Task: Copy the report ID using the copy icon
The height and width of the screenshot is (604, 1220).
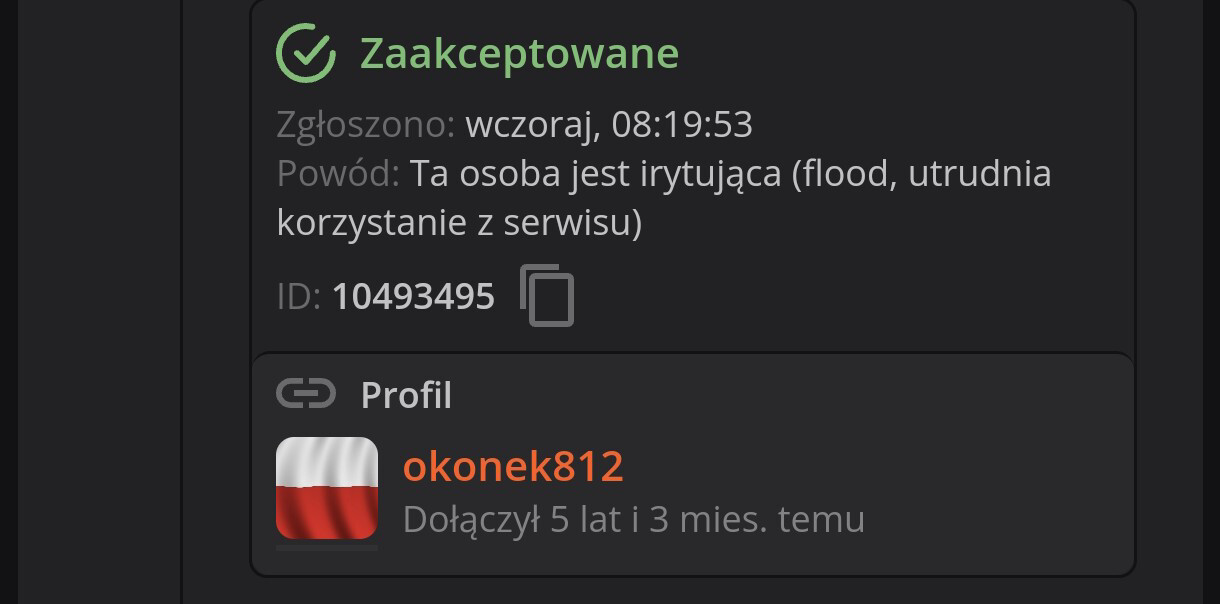Action: click(x=547, y=296)
